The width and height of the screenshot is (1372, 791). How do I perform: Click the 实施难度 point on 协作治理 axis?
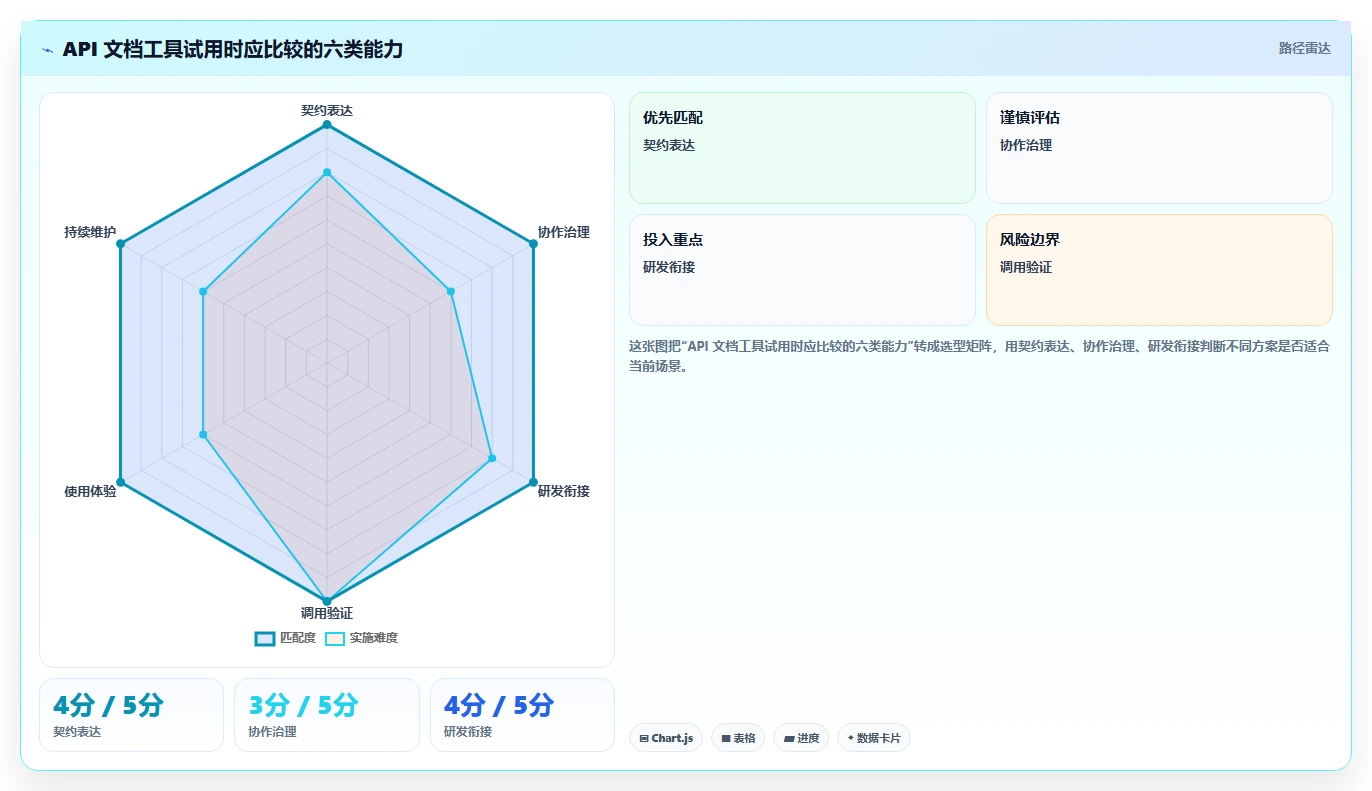pos(451,292)
